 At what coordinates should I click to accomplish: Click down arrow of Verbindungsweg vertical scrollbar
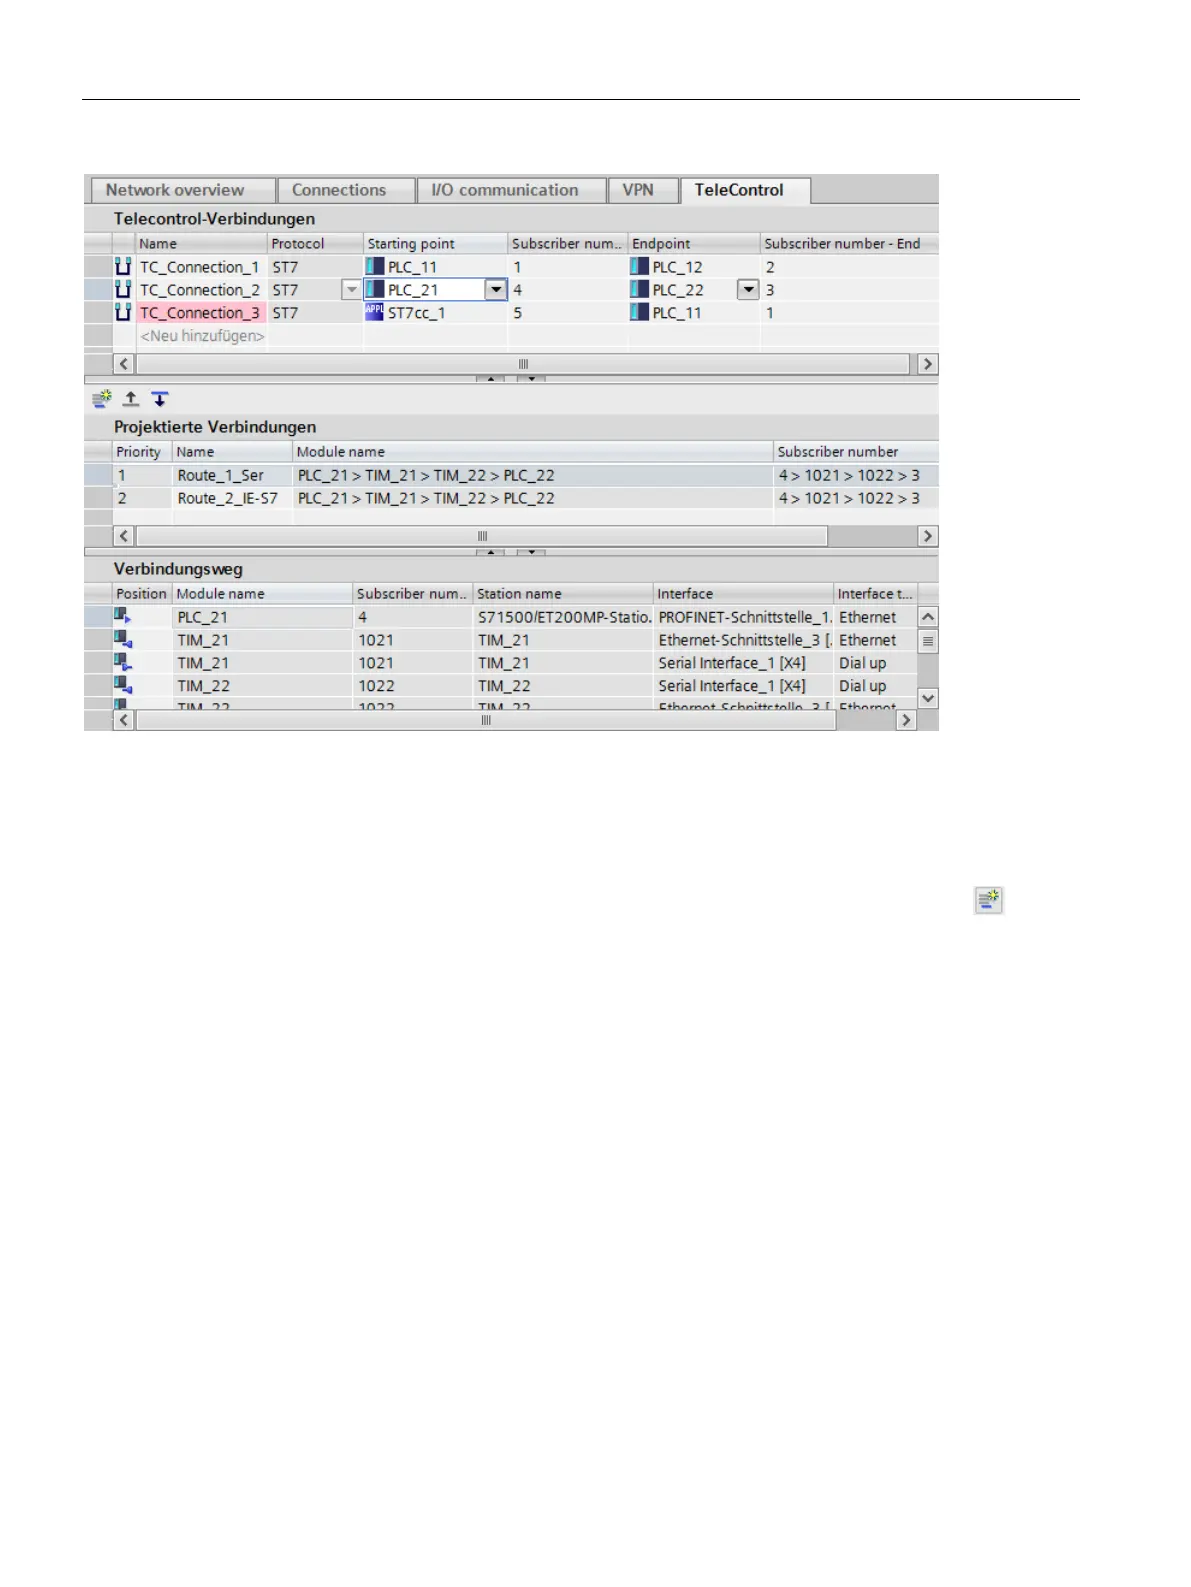pyautogui.click(x=928, y=698)
